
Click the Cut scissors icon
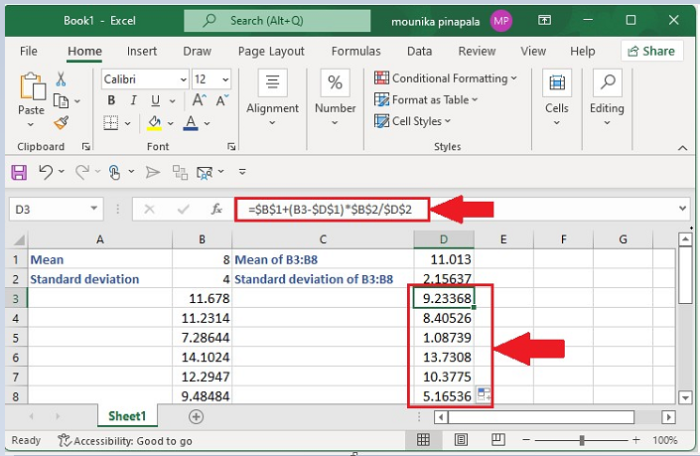pos(61,80)
